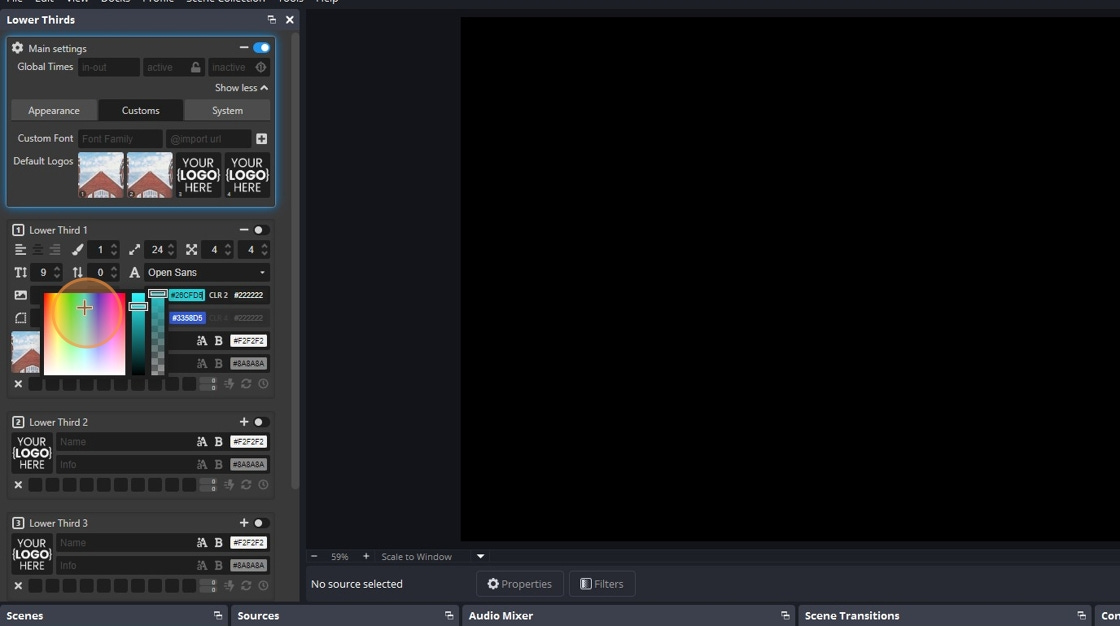Add custom font with the plus icon
This screenshot has width=1120, height=626.
tap(261, 139)
